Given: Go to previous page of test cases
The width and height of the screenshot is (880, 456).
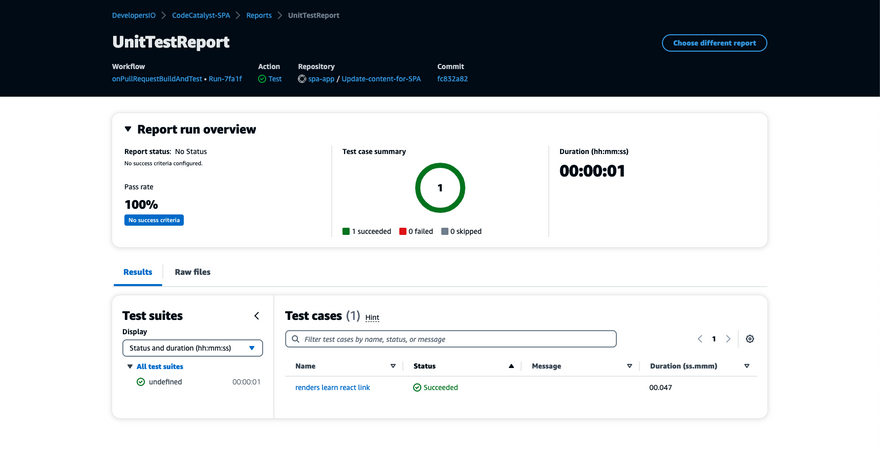Looking at the screenshot, I should click(x=700, y=339).
